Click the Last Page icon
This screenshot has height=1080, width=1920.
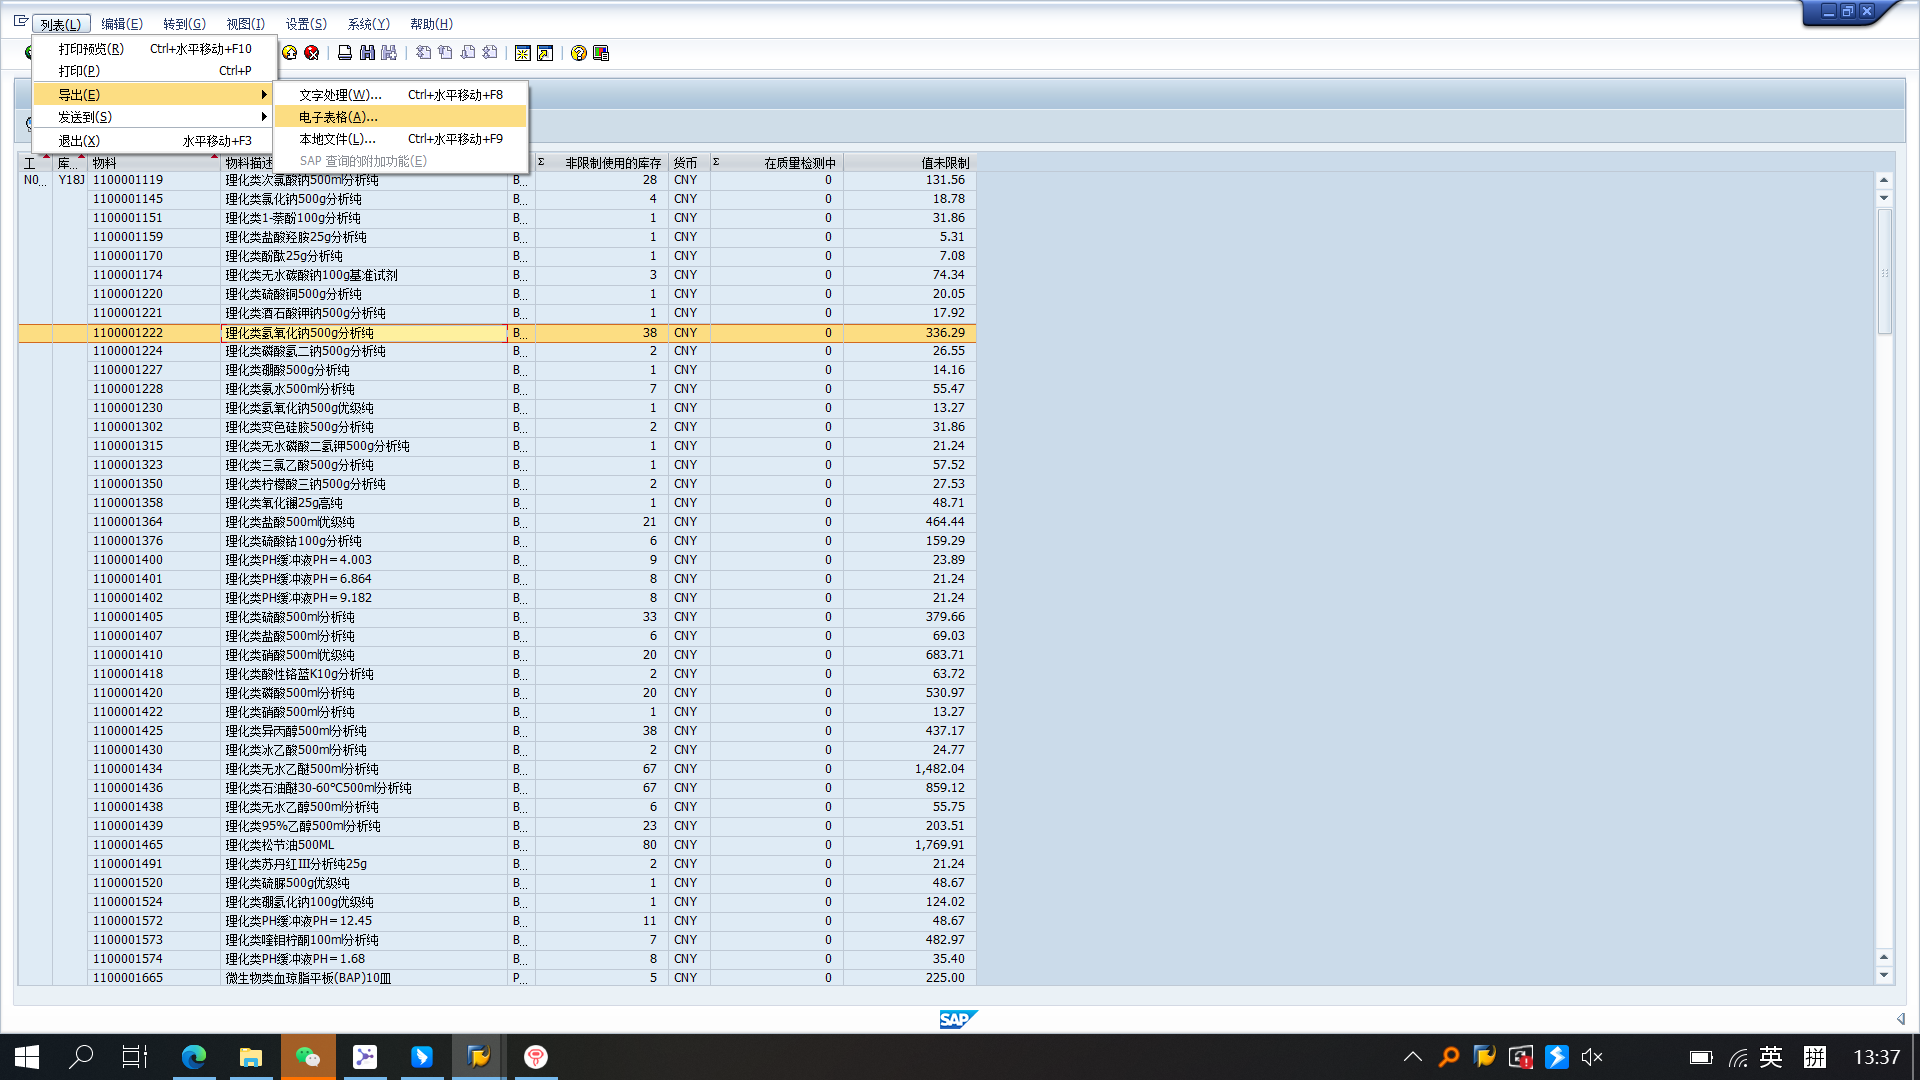pos(490,53)
